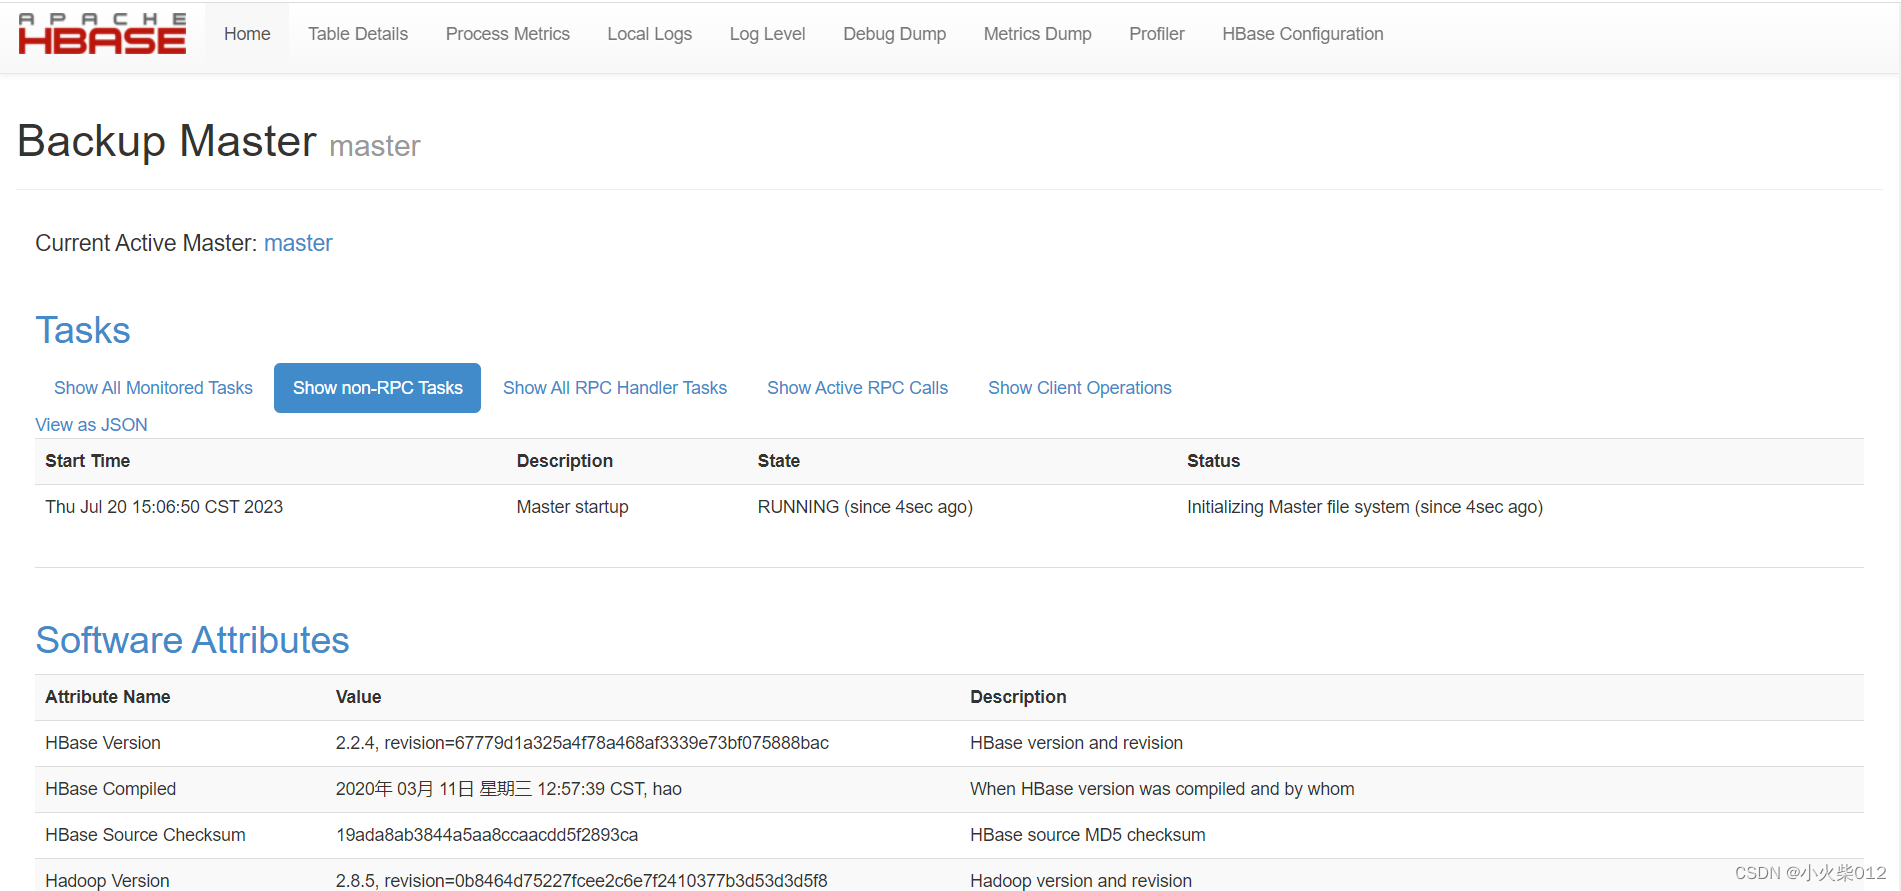Select the start time 'Thu Jul 20 15:06:50 CST 2023'
Image resolution: width=1901 pixels, height=891 pixels.
(x=164, y=507)
